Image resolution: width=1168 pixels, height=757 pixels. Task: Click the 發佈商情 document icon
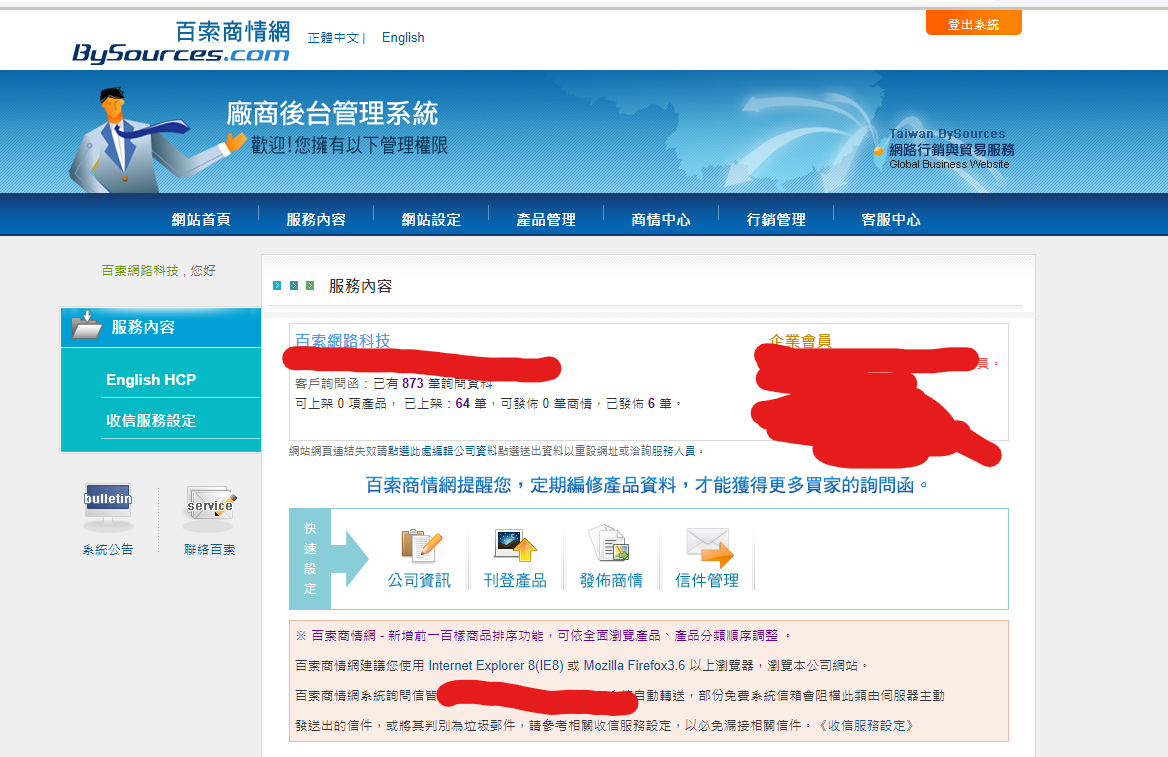click(609, 542)
